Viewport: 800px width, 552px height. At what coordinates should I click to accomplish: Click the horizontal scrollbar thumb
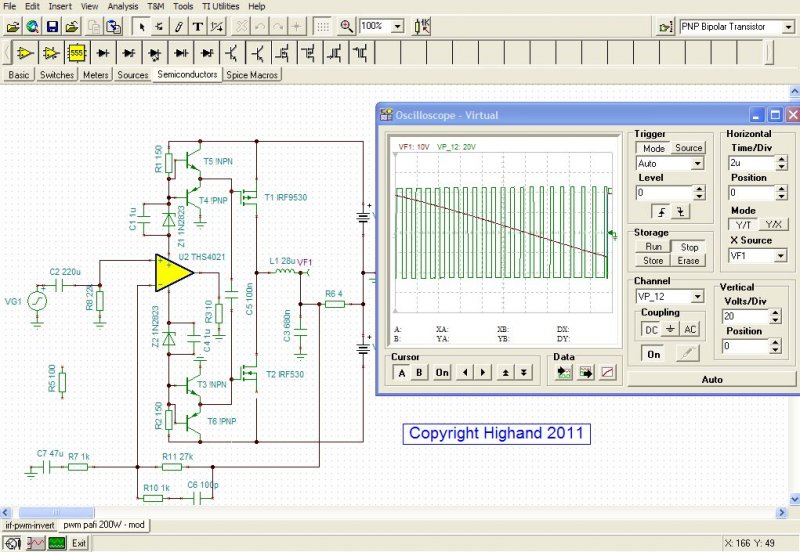[x=56, y=512]
